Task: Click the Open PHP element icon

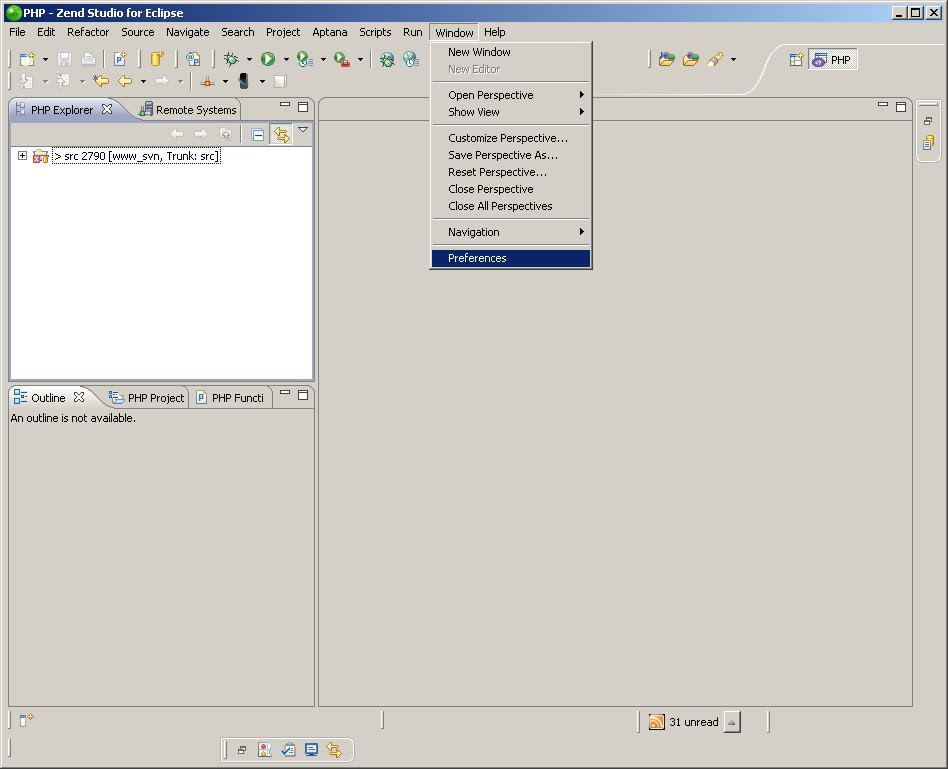Action: tap(193, 59)
